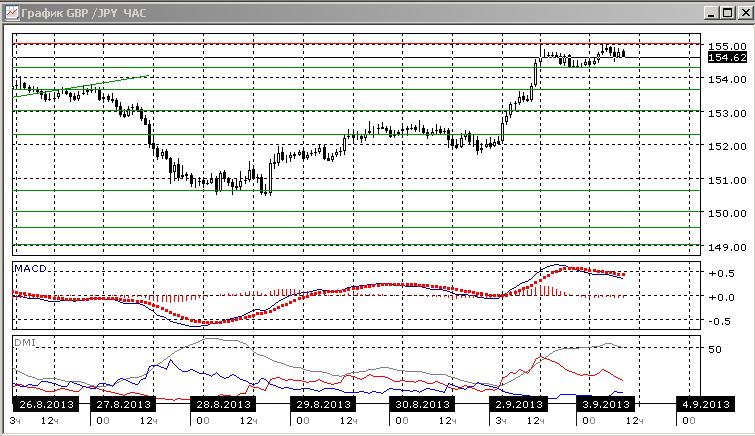
Task: Close the GBP/JPY chart window
Action: (x=747, y=13)
